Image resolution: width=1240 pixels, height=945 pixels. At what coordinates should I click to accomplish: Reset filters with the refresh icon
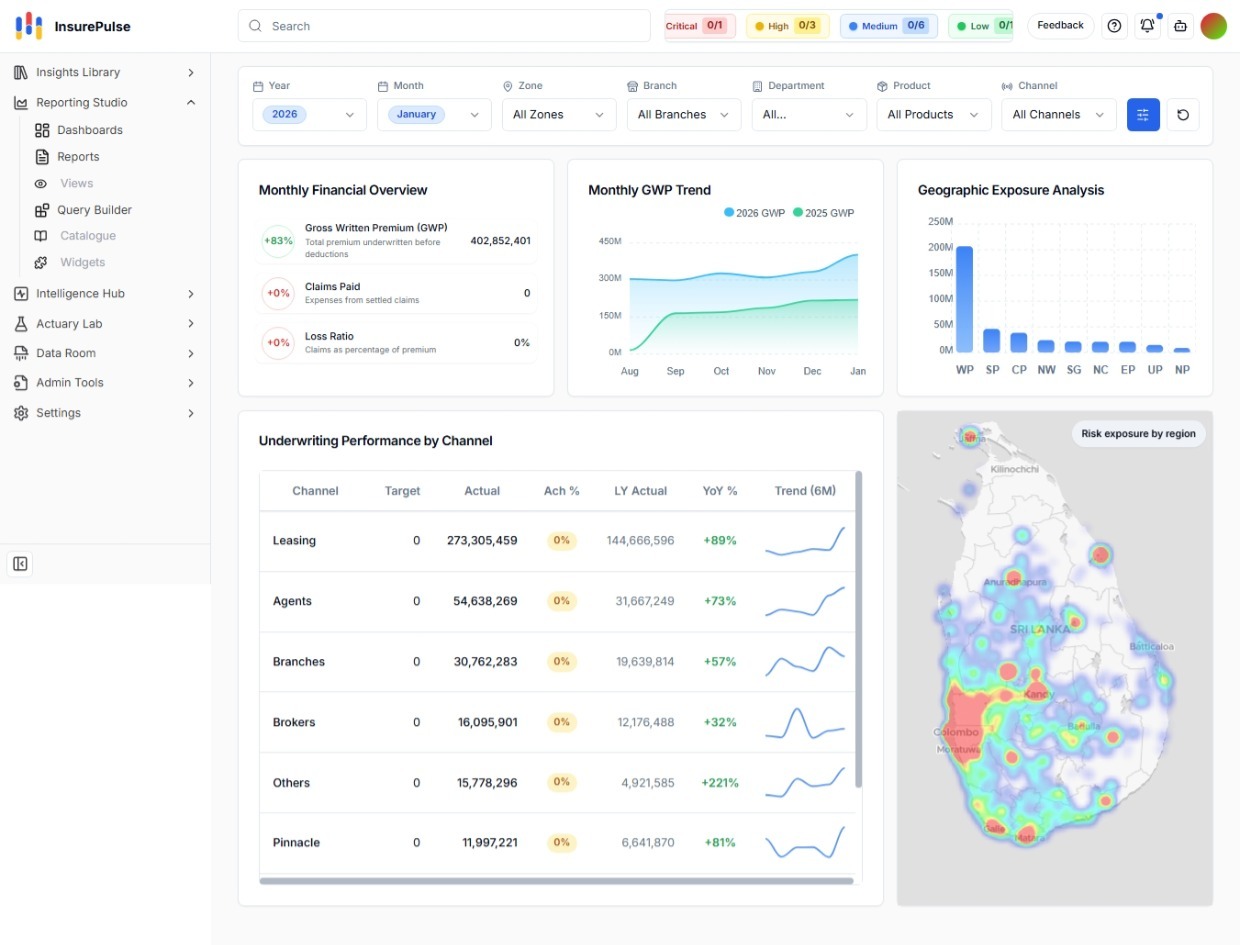tap(1183, 115)
